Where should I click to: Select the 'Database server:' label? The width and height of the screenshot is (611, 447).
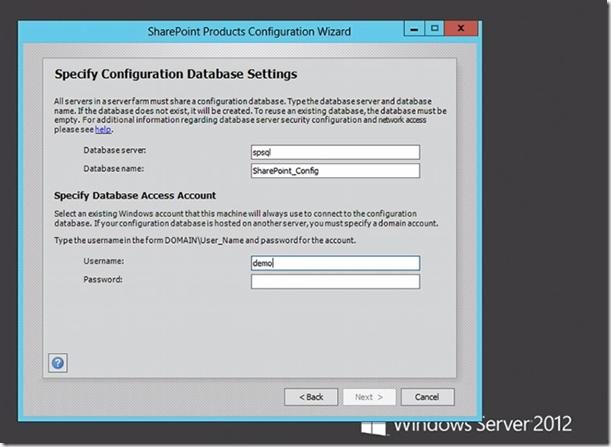pos(115,150)
